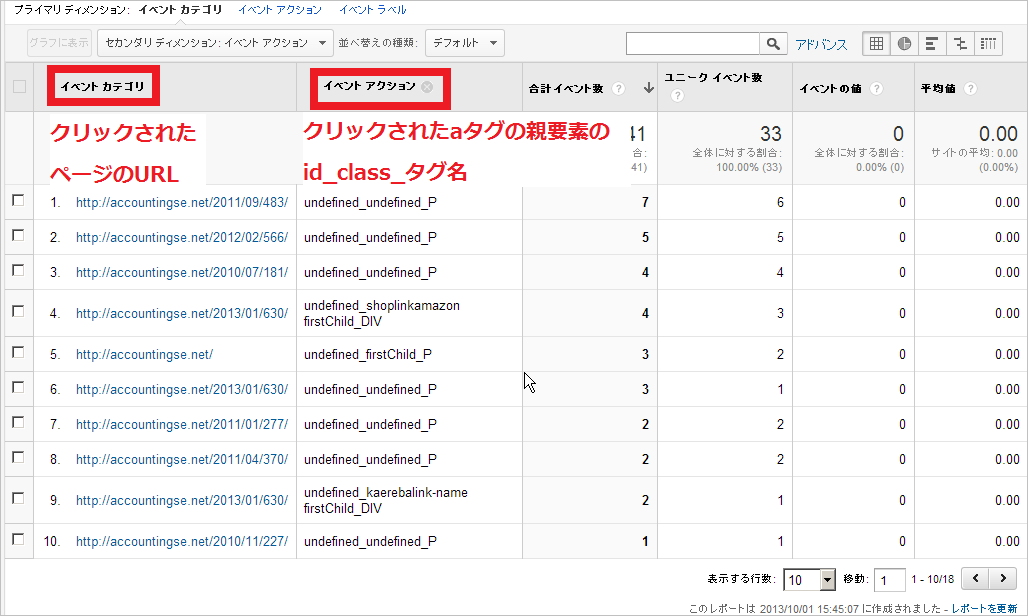This screenshot has height=616, width=1028.
Task: Click the search magnifier icon
Action: [773, 44]
